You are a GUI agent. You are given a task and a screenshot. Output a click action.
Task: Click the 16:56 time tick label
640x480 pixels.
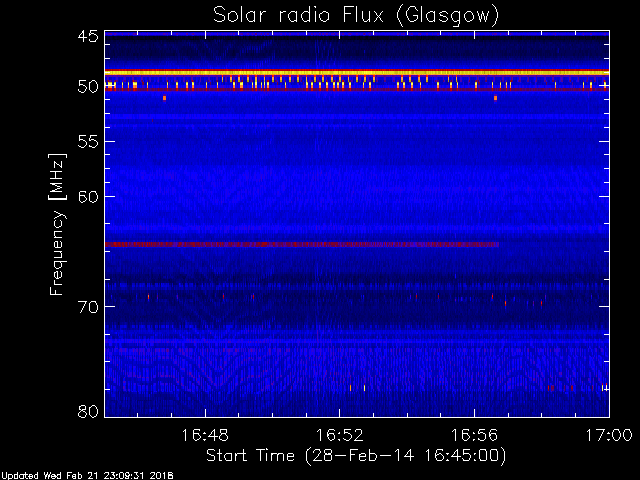pyautogui.click(x=474, y=435)
